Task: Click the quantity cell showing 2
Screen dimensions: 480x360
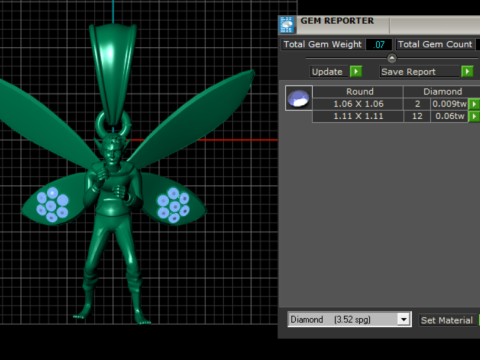Action: click(x=417, y=104)
